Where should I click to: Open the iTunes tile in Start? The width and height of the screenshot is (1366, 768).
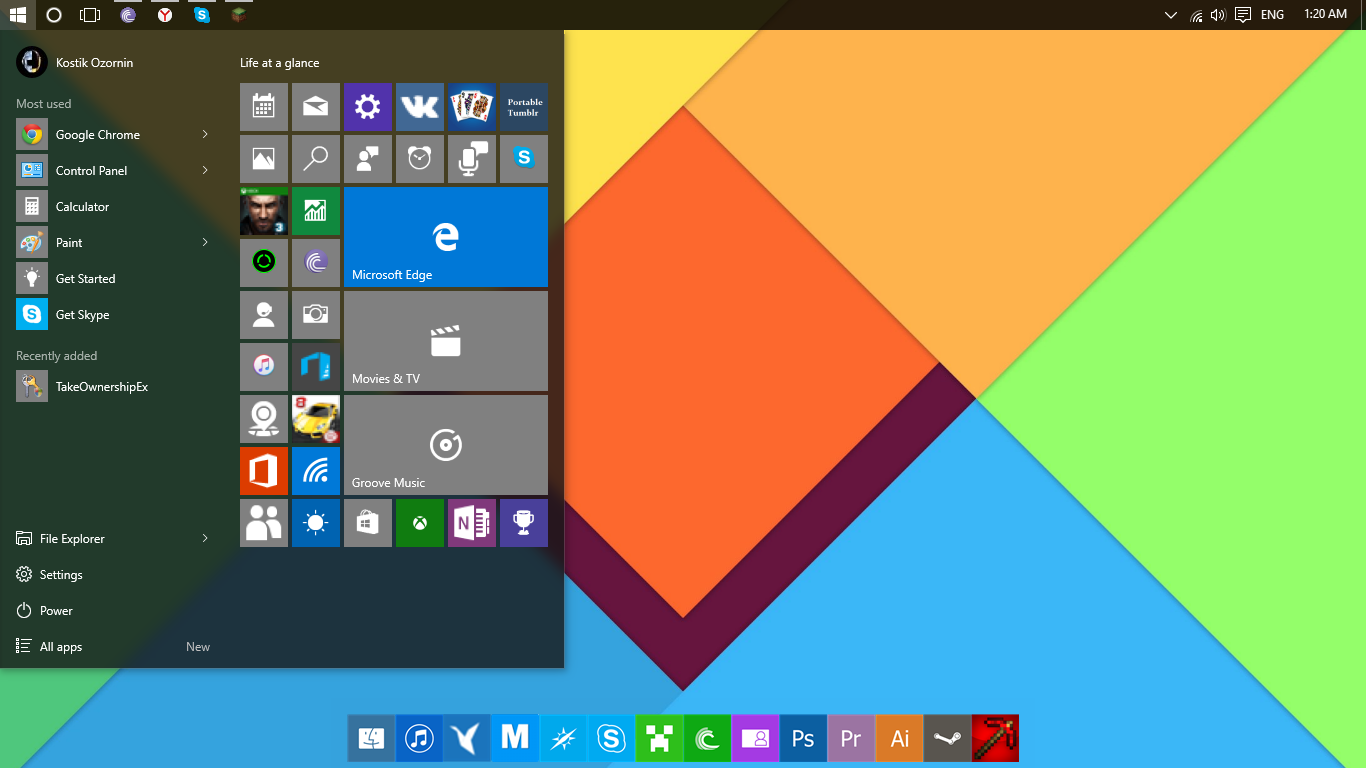tap(264, 367)
